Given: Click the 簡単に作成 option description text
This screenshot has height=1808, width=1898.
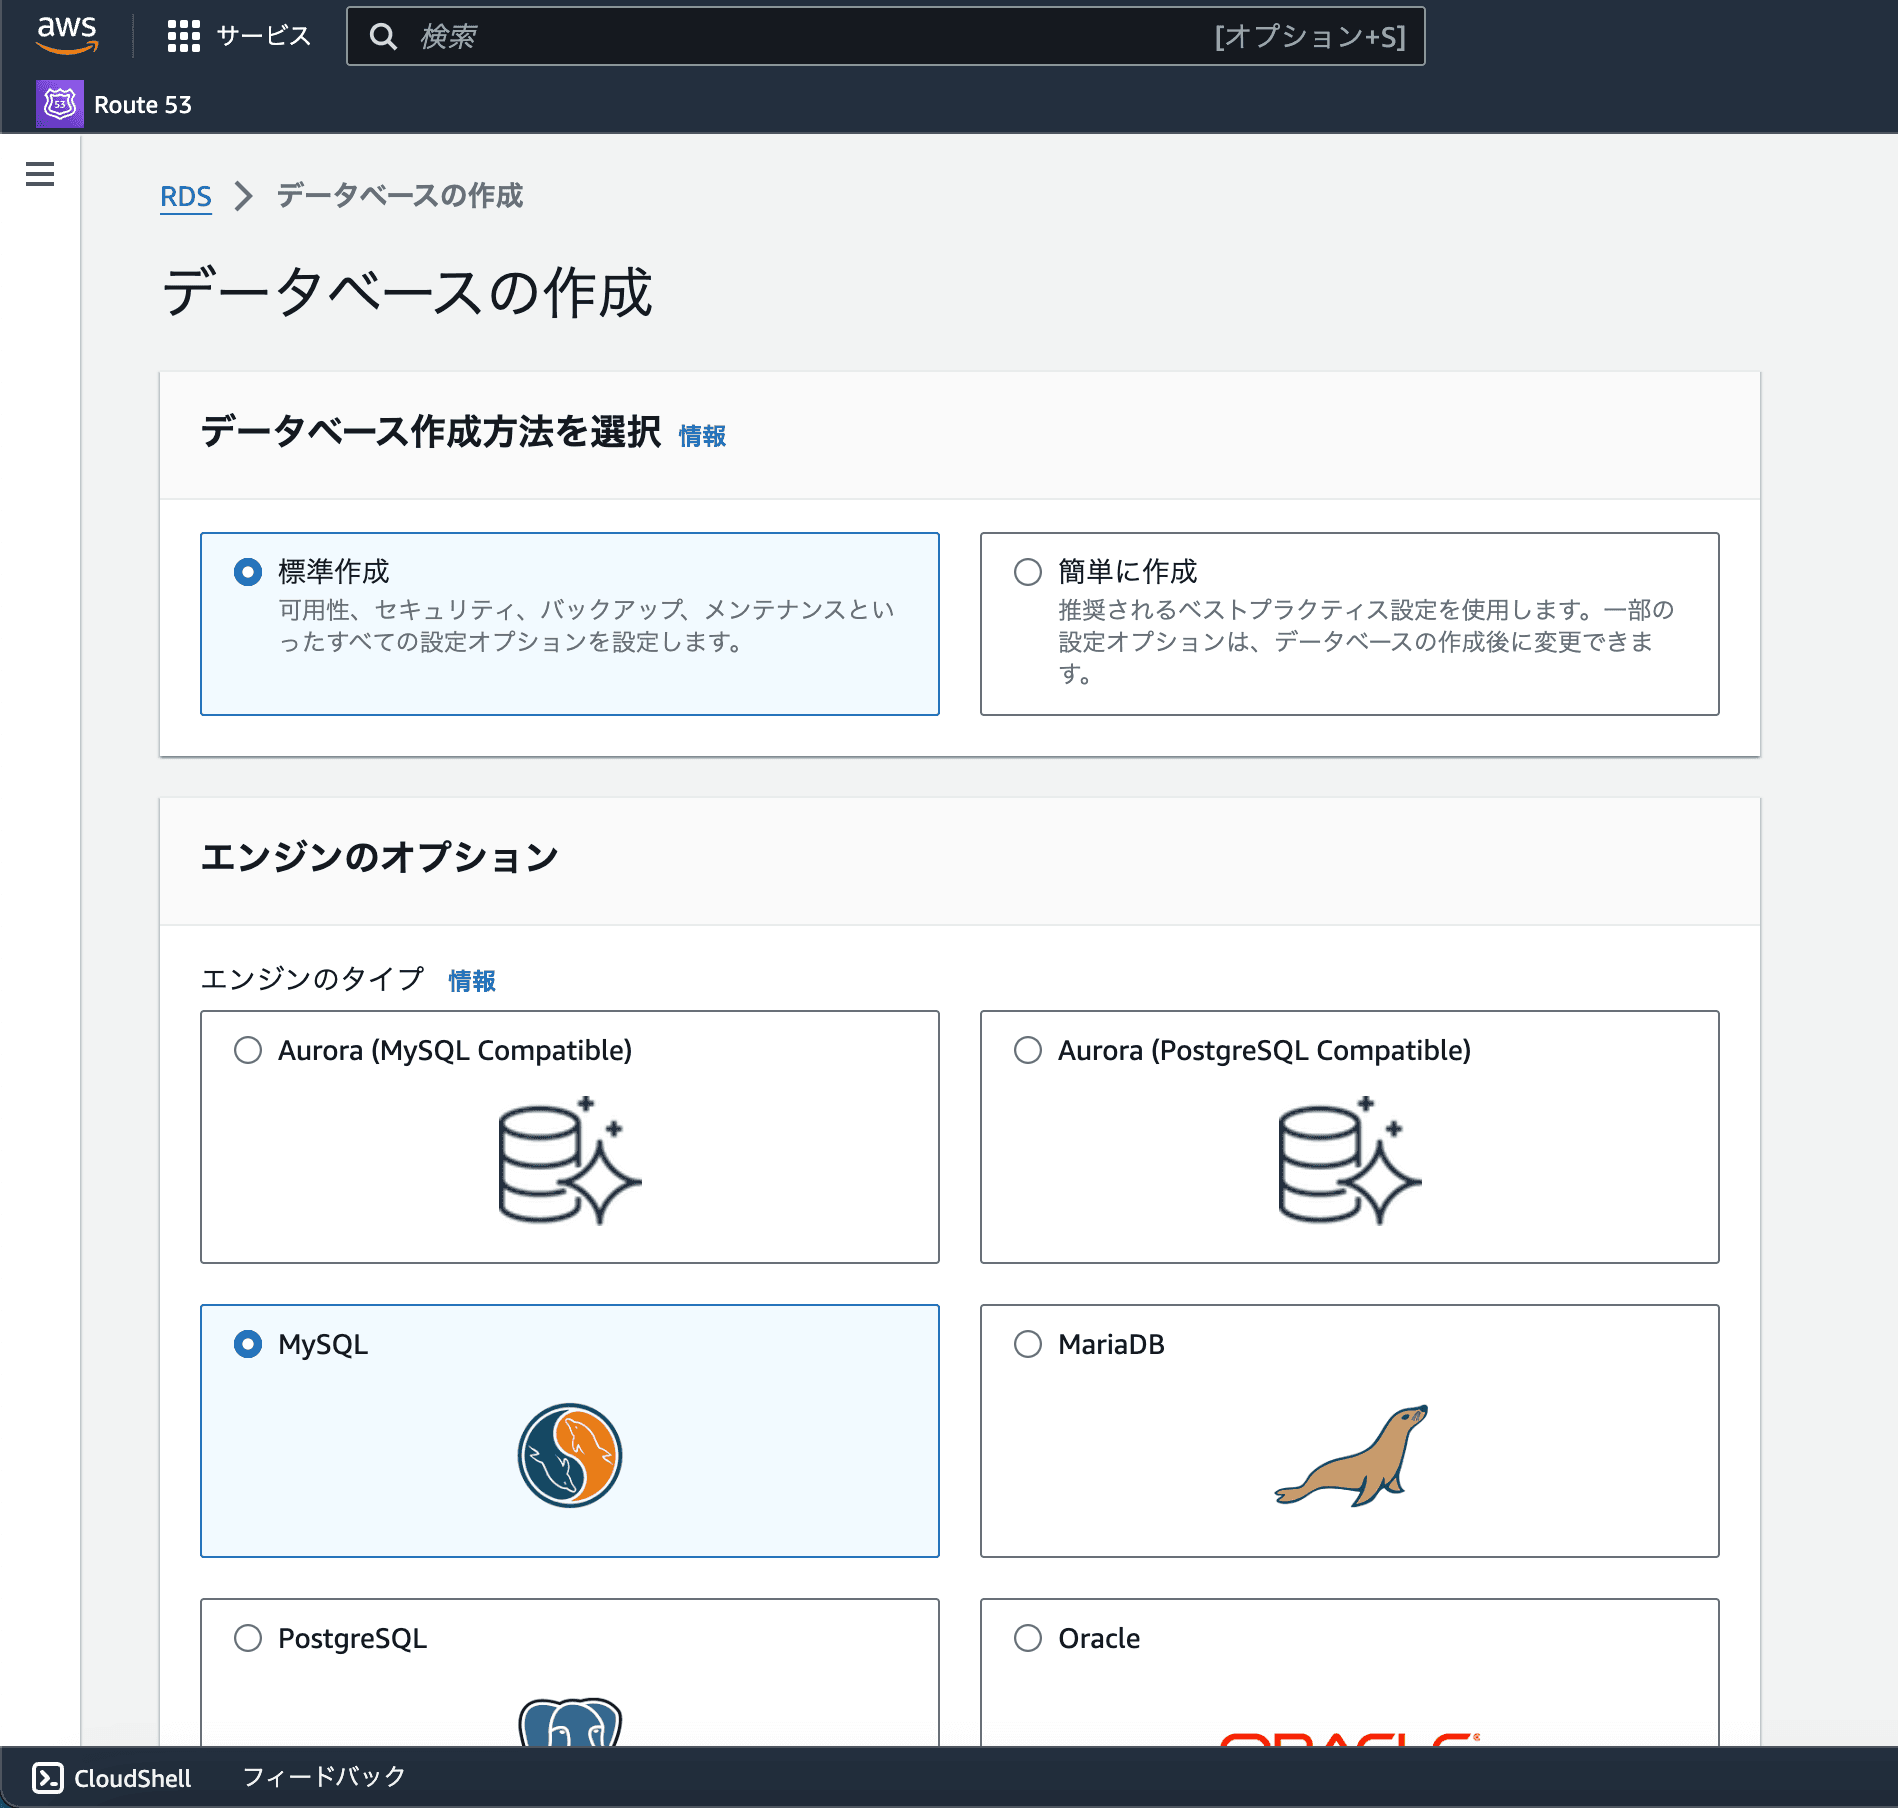Looking at the screenshot, I should [x=1366, y=642].
